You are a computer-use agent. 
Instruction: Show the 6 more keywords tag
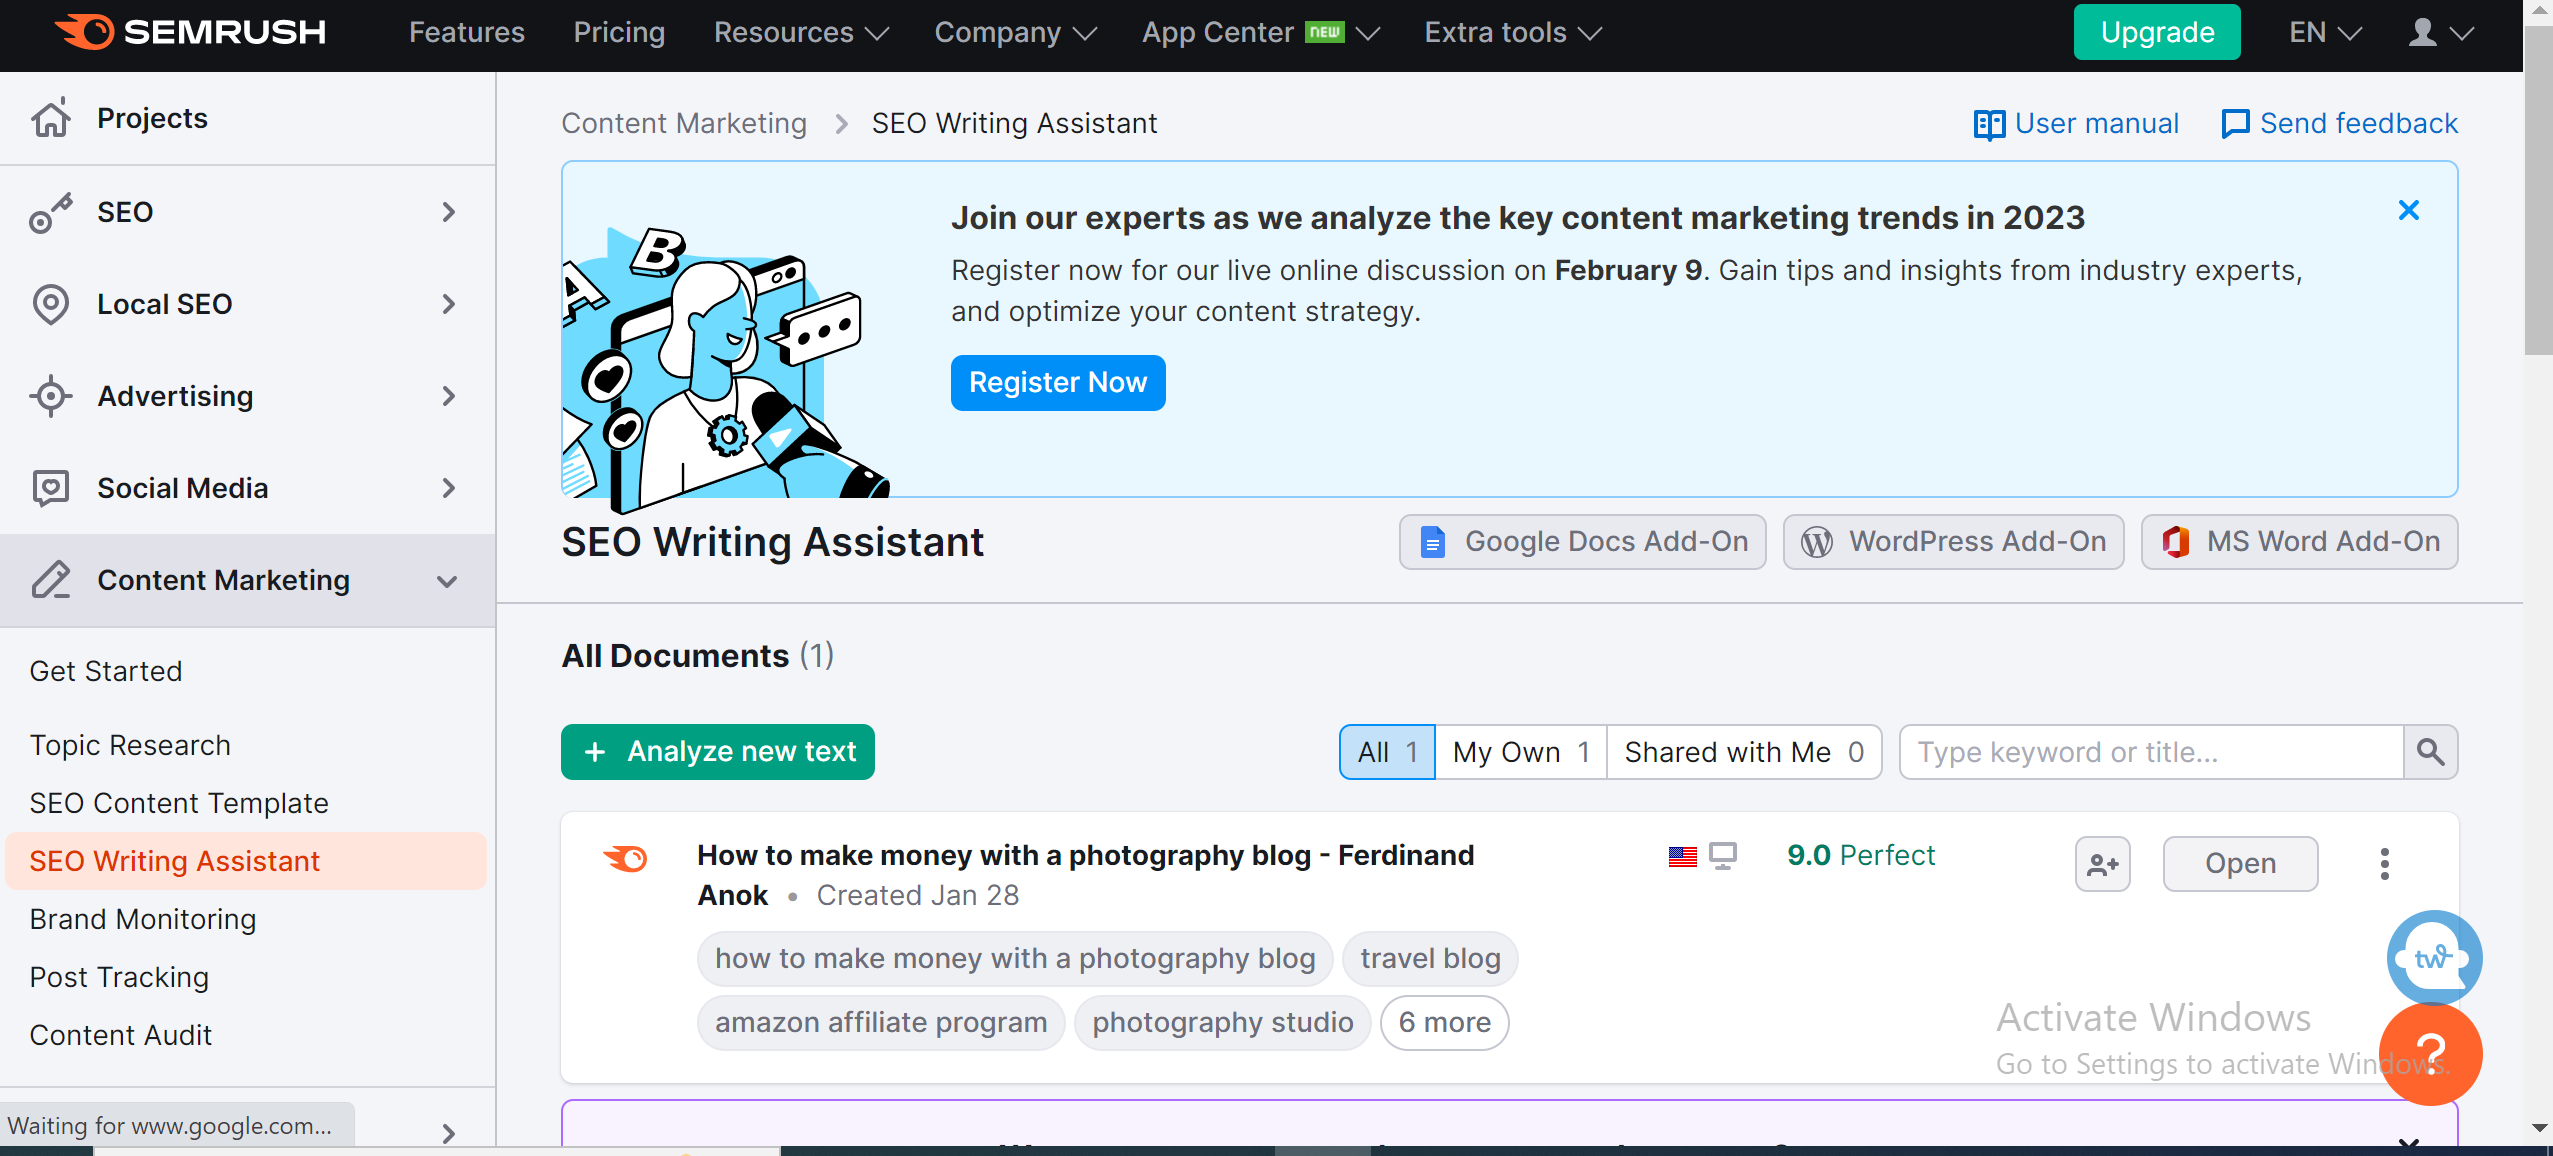pyautogui.click(x=1445, y=1023)
